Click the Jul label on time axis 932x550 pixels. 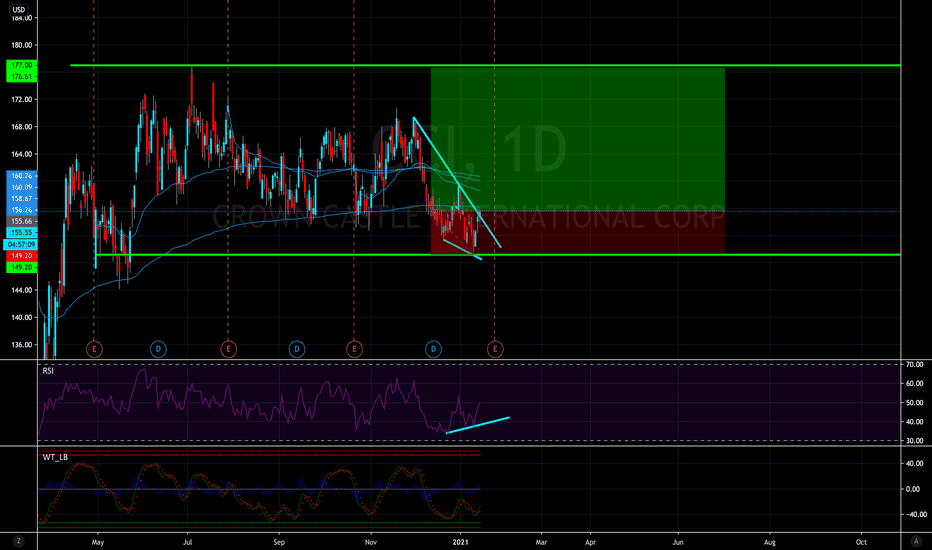188,542
